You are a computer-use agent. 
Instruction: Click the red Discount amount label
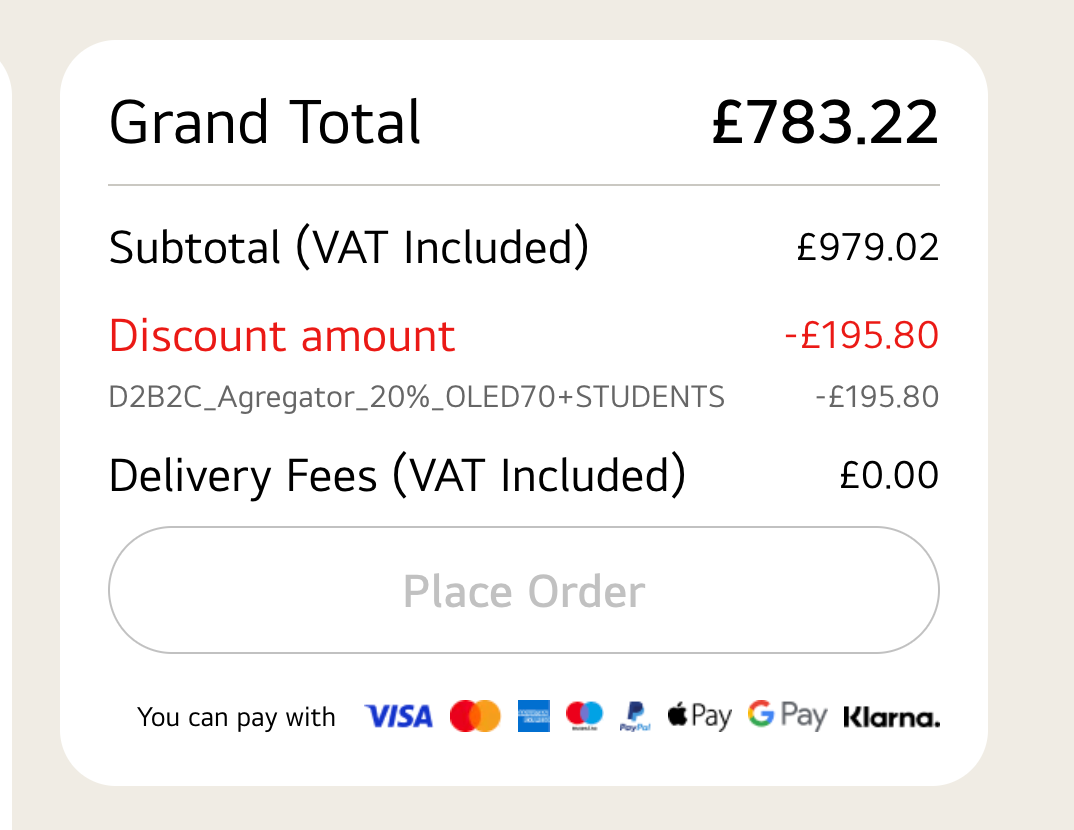coord(281,336)
